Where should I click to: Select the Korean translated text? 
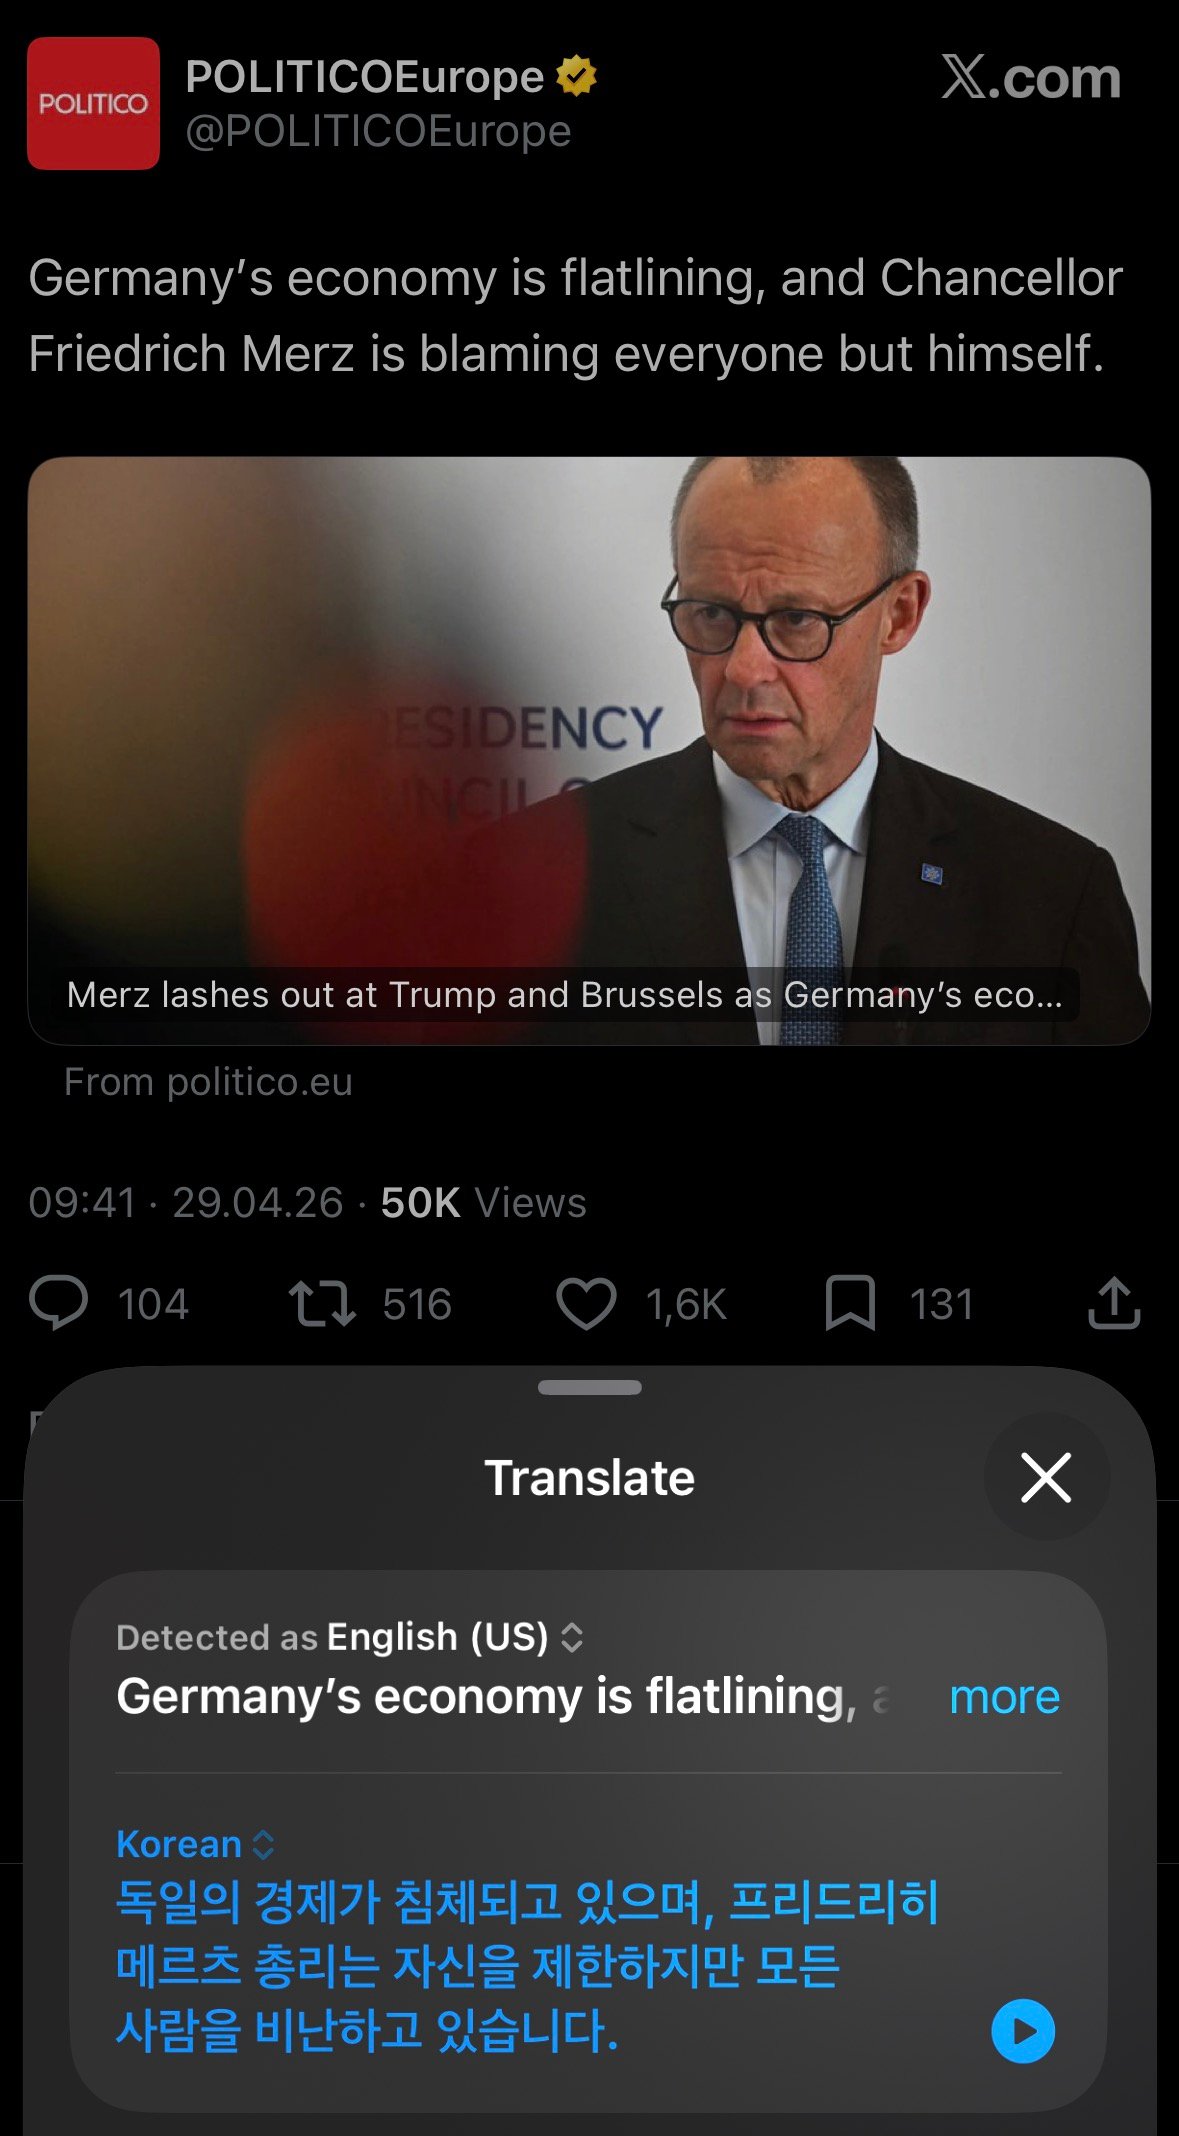(527, 1966)
